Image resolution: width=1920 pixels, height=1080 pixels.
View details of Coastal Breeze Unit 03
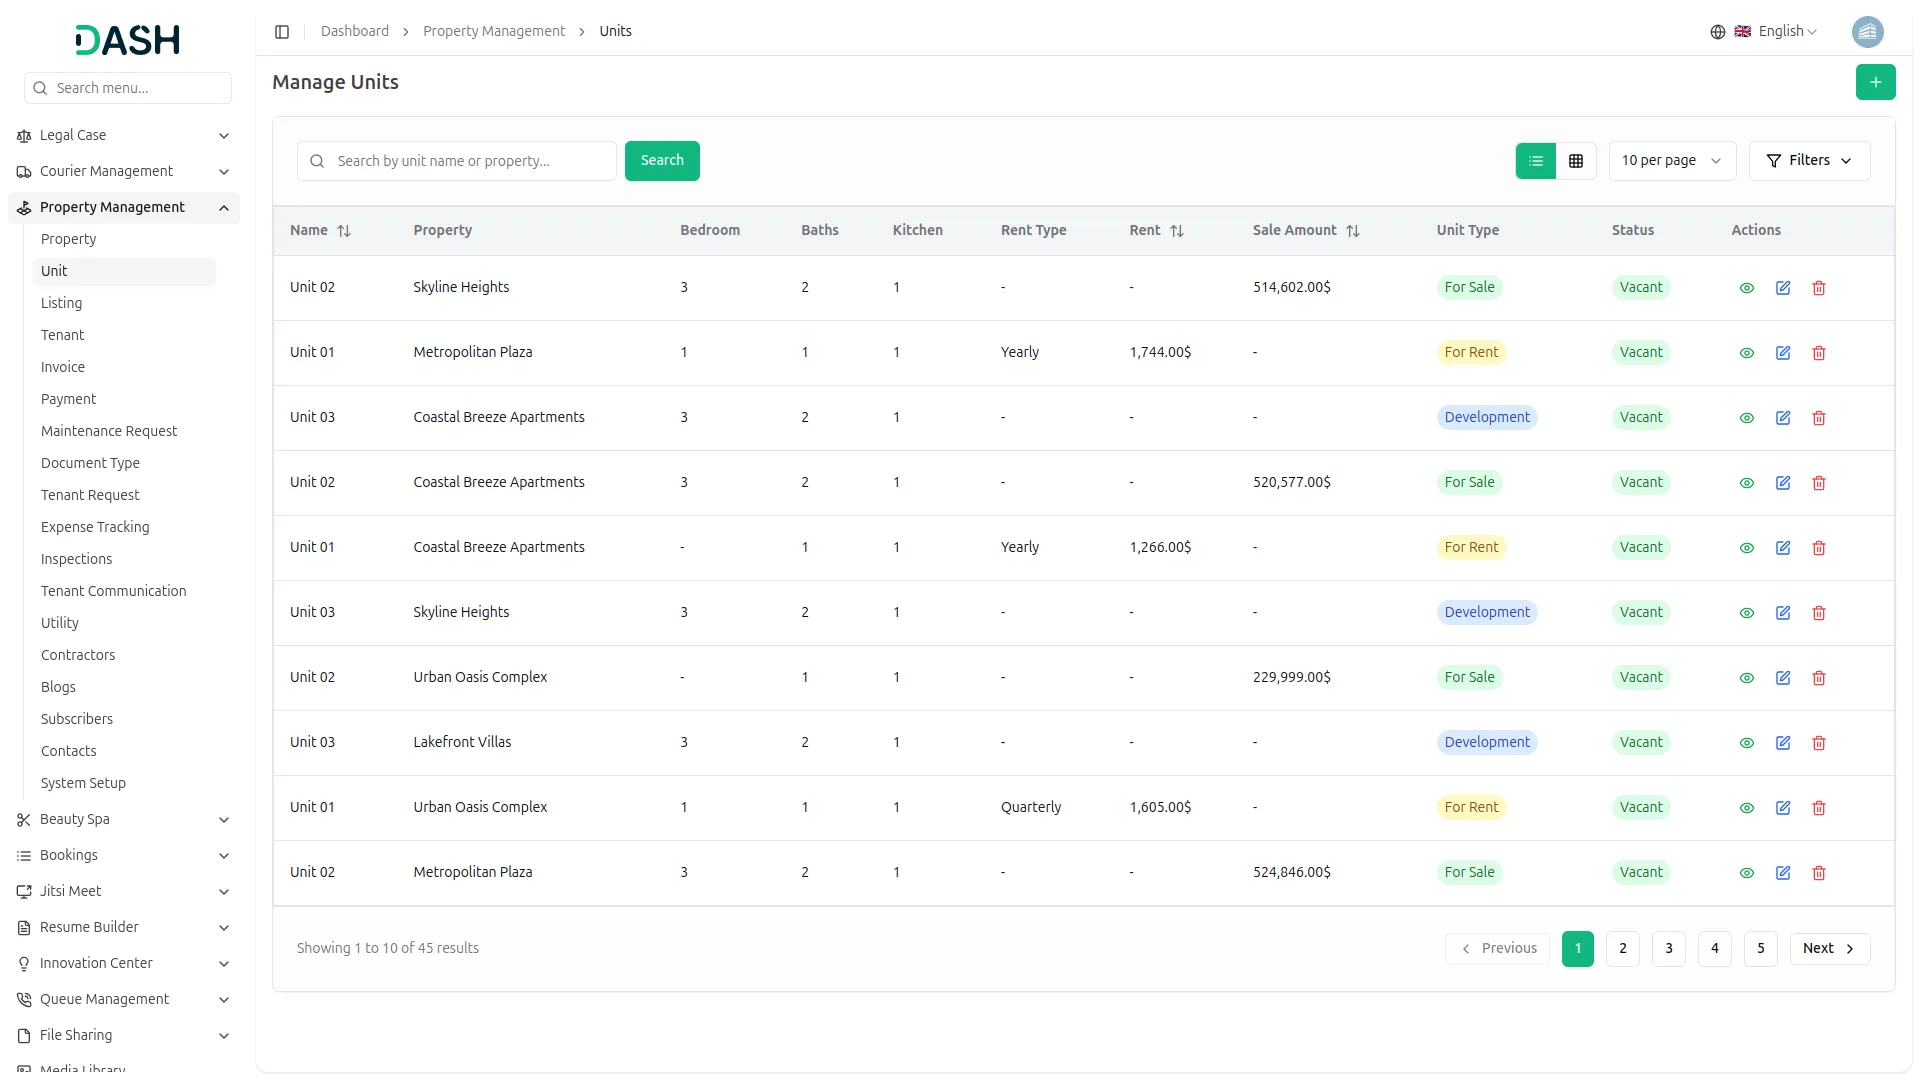(x=1746, y=418)
